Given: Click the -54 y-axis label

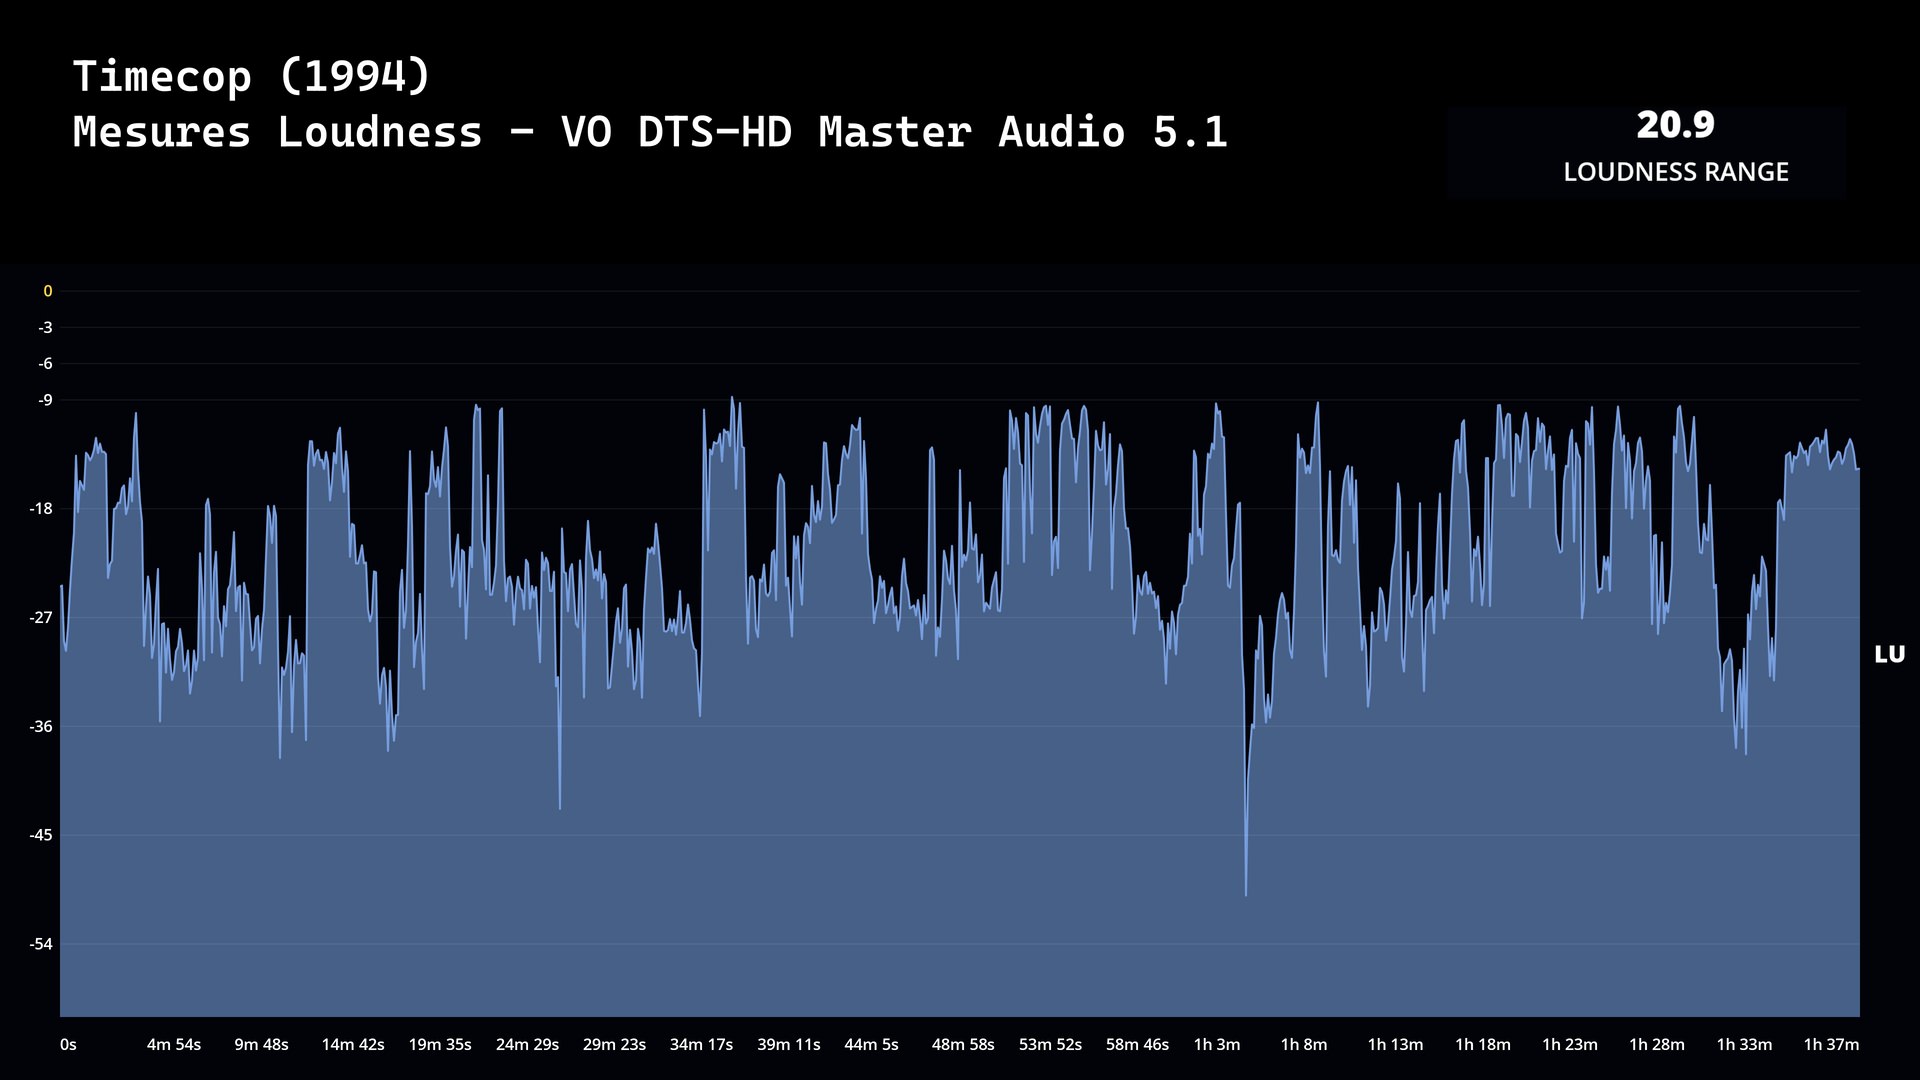Looking at the screenshot, I should pos(41,944).
